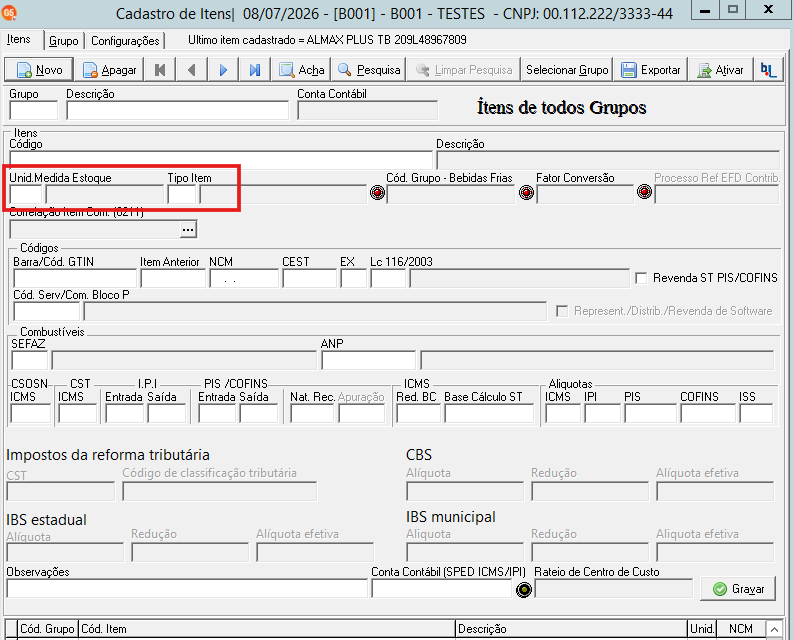This screenshot has width=794, height=640.
Task: Click the SEFAZ fuel code field
Action: pyautogui.click(x=29, y=361)
